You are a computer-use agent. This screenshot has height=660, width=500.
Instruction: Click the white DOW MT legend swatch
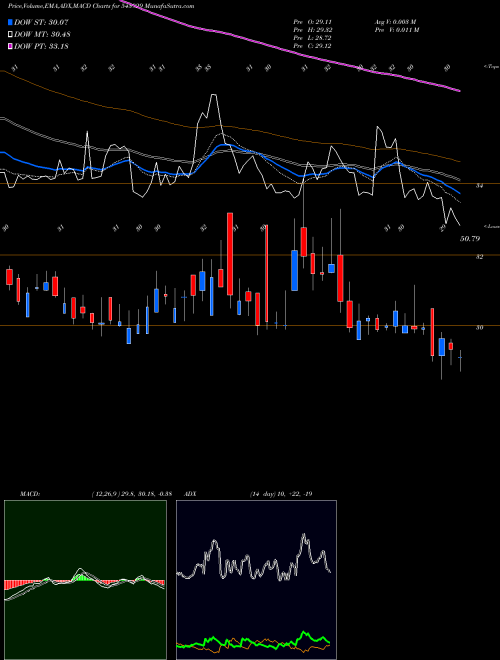coord(11,35)
